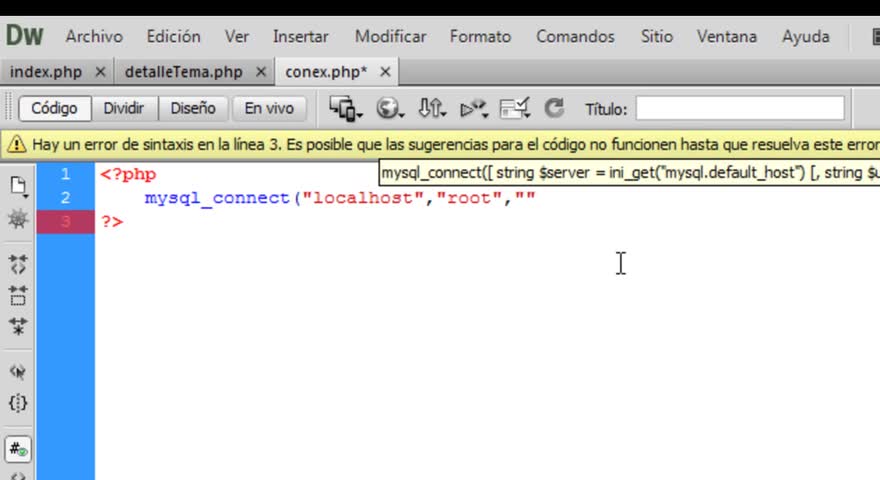Viewport: 880px width, 480px height.
Task: Open the W3C validation dropdown
Action: click(474, 108)
